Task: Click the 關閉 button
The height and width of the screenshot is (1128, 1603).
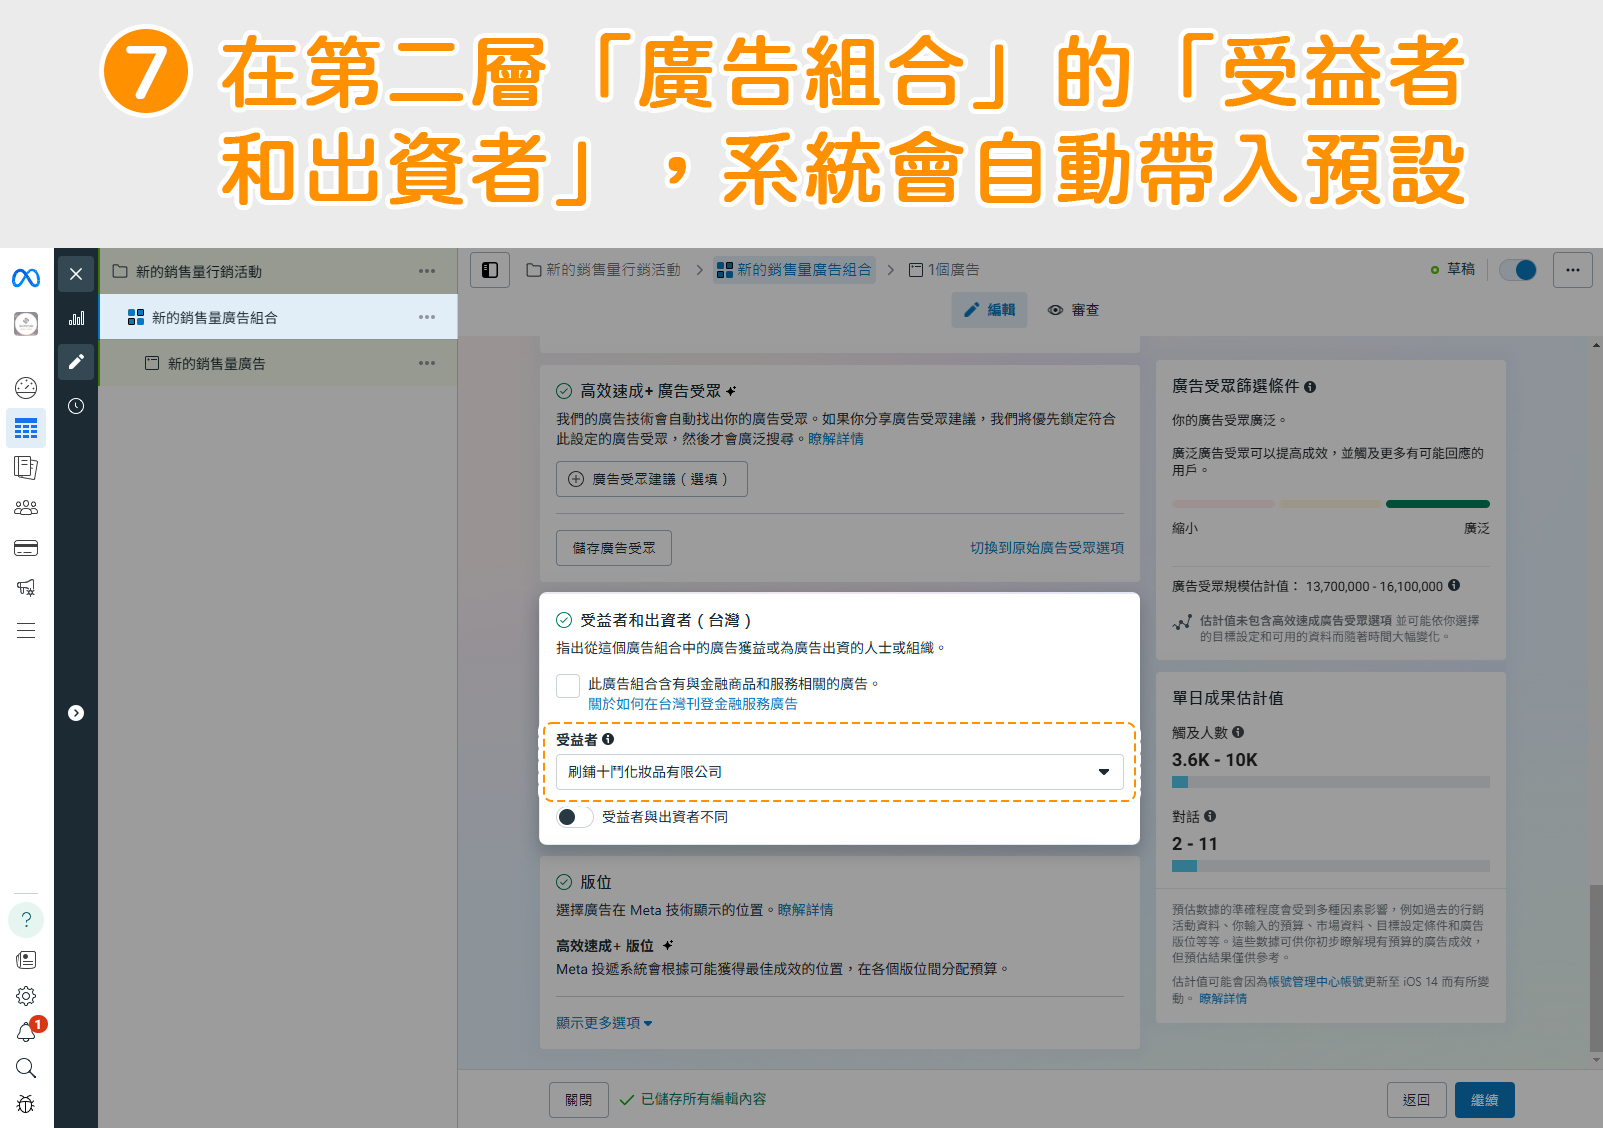Action: click(579, 1100)
